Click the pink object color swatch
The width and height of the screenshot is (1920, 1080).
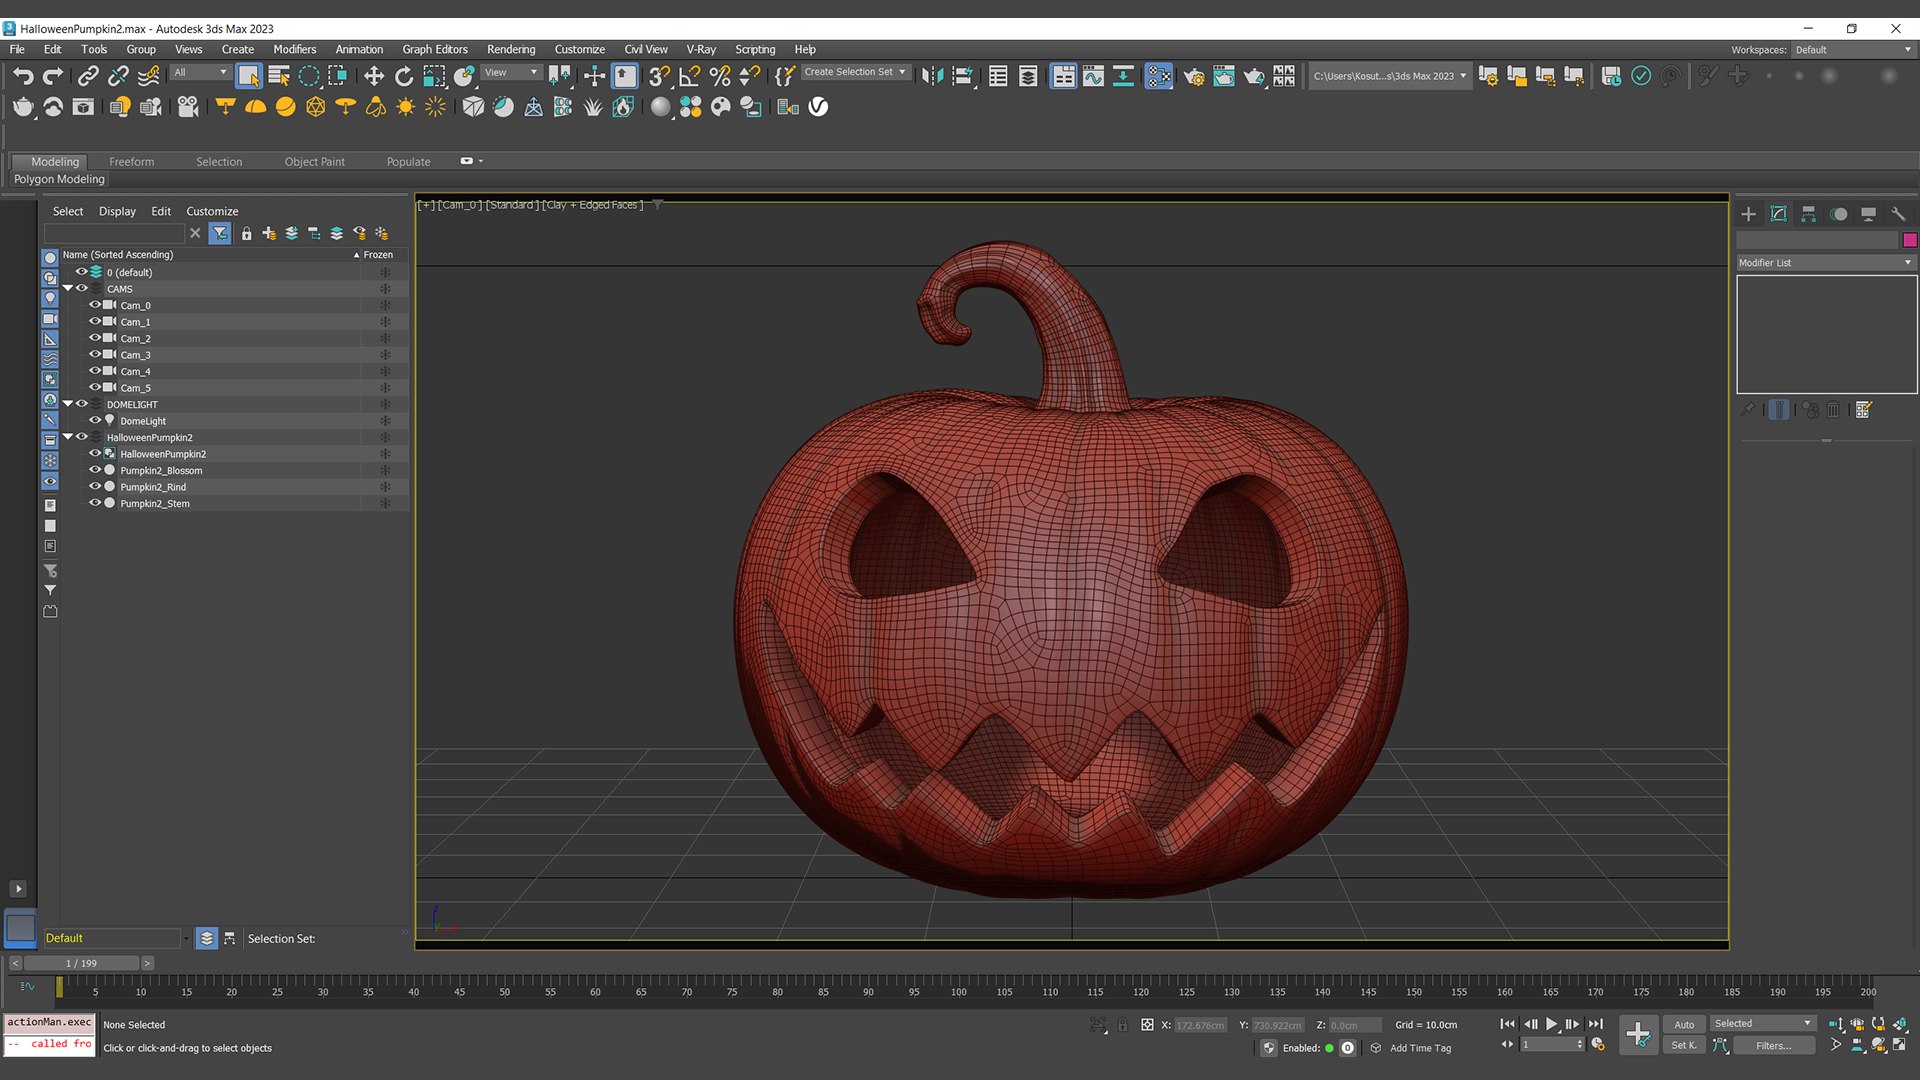click(1910, 240)
